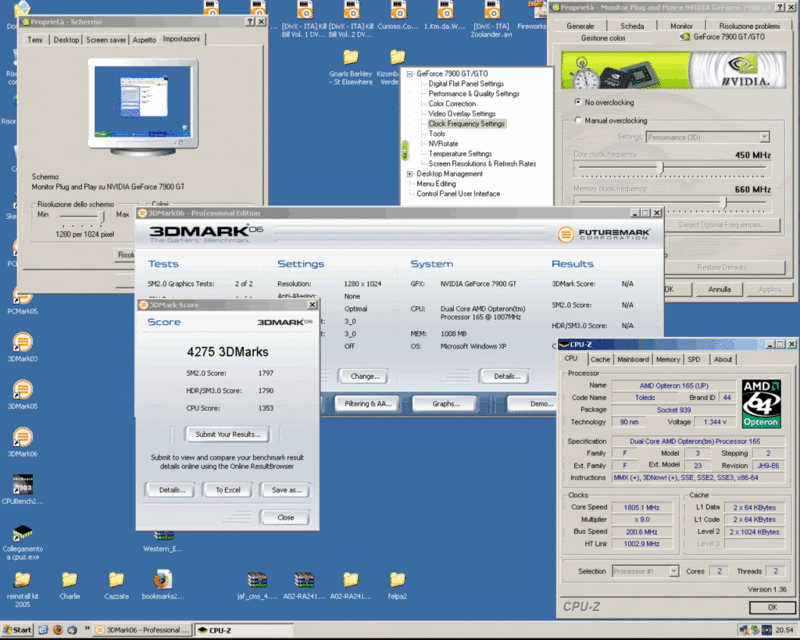This screenshot has height=640, width=800.
Task: Click the screen resolution slider handle
Action: tap(102, 217)
